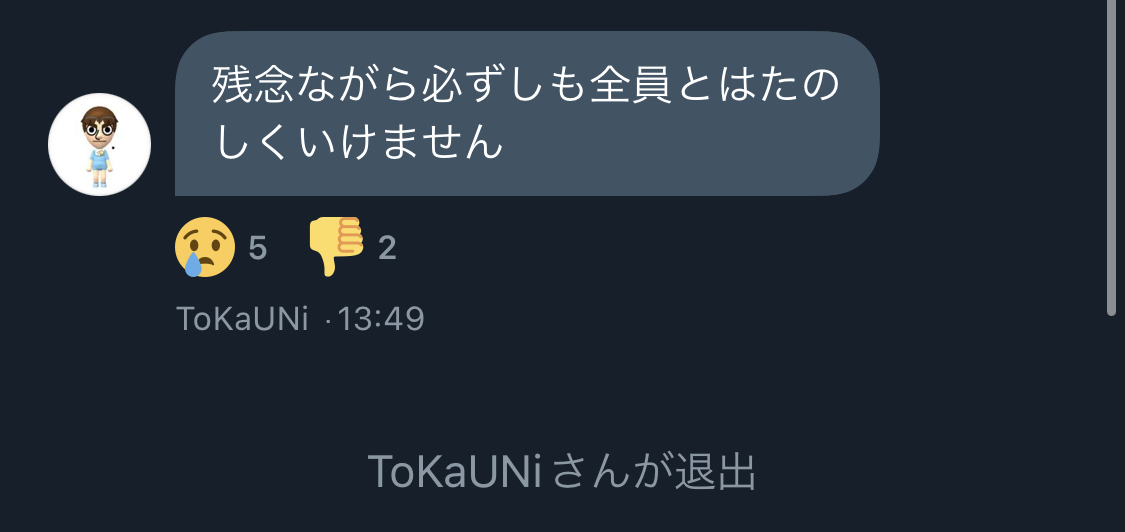This screenshot has width=1125, height=532.
Task: Click the crying reaction count 5
Action: (x=258, y=249)
